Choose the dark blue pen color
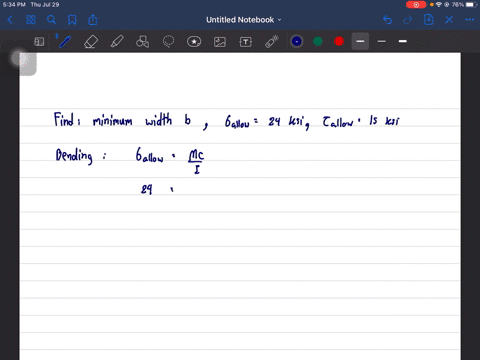The width and height of the screenshot is (480, 360). (297, 41)
